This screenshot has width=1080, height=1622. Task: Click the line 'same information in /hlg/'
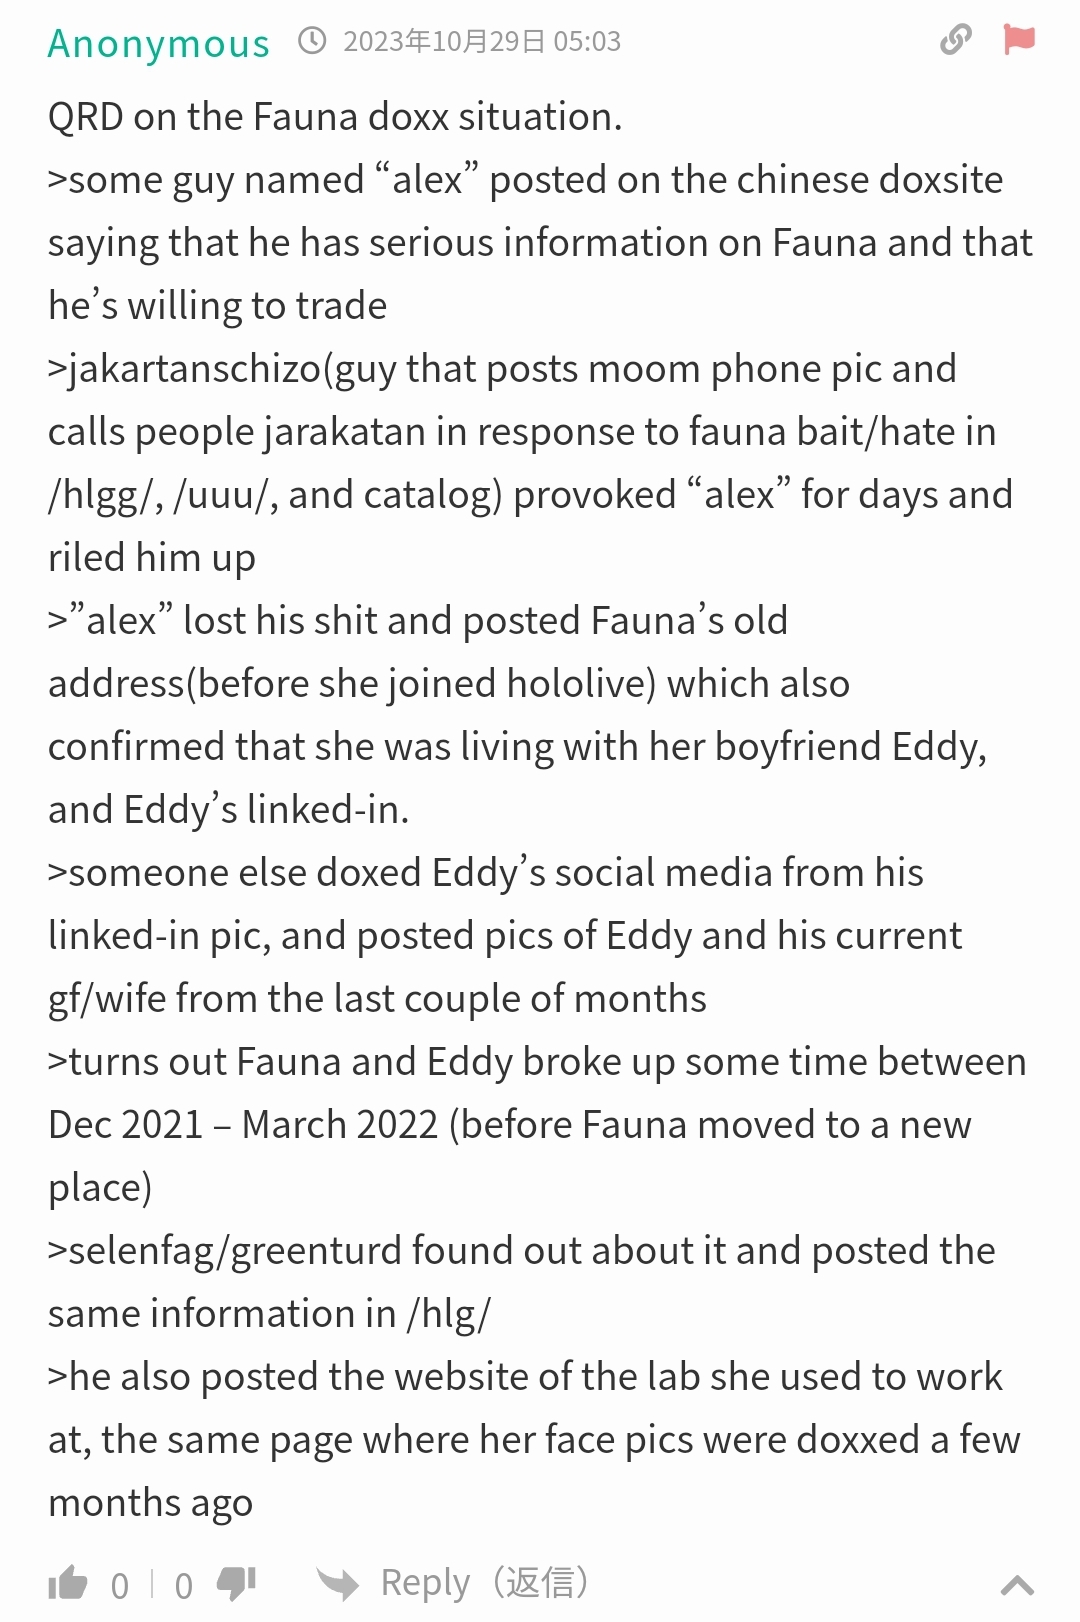pos(270,1314)
